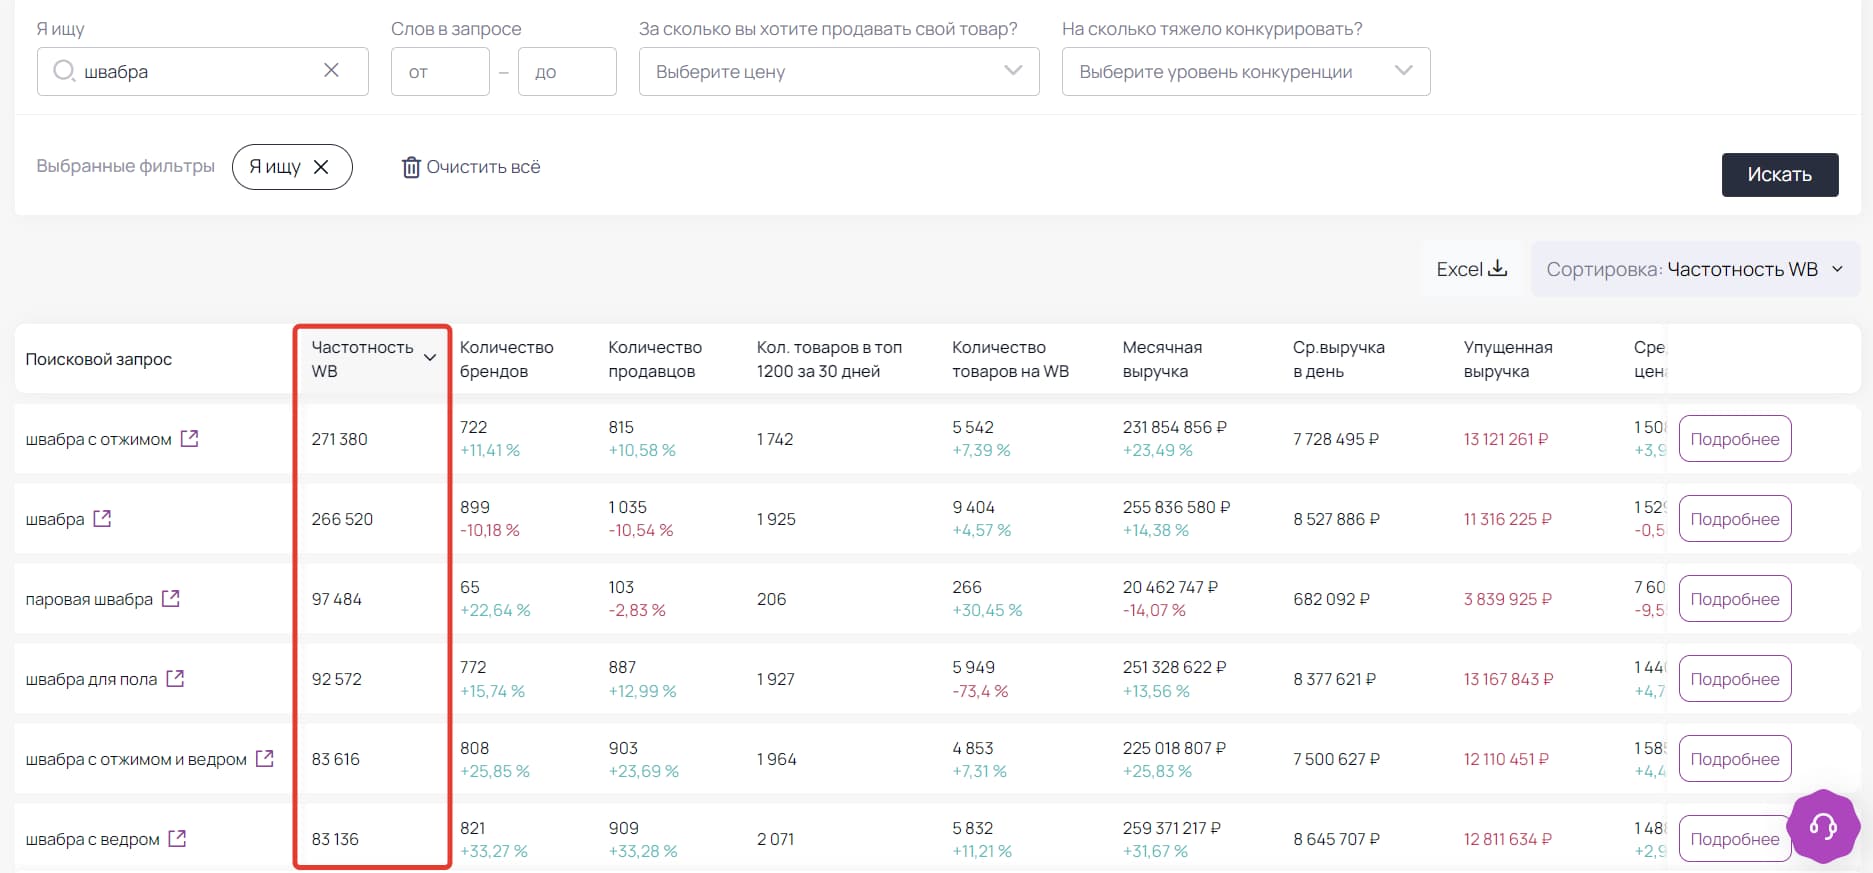This screenshot has width=1873, height=873.
Task: Click the trash icon 'Очистить всё'
Action: pyautogui.click(x=411, y=167)
